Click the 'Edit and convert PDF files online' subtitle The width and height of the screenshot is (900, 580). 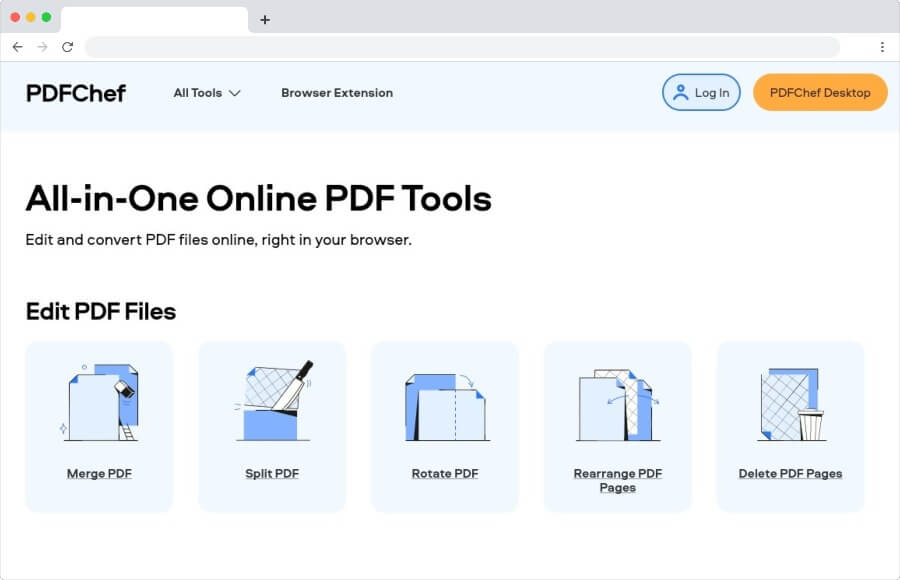pos(218,240)
